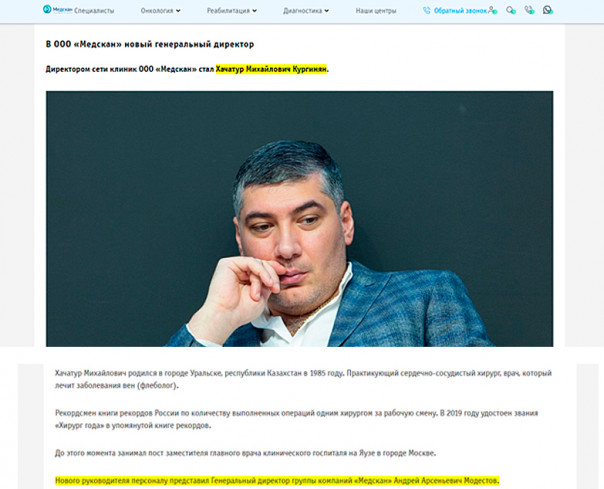
Task: Click the handset icon beside Обратный звонок
Action: click(426, 11)
